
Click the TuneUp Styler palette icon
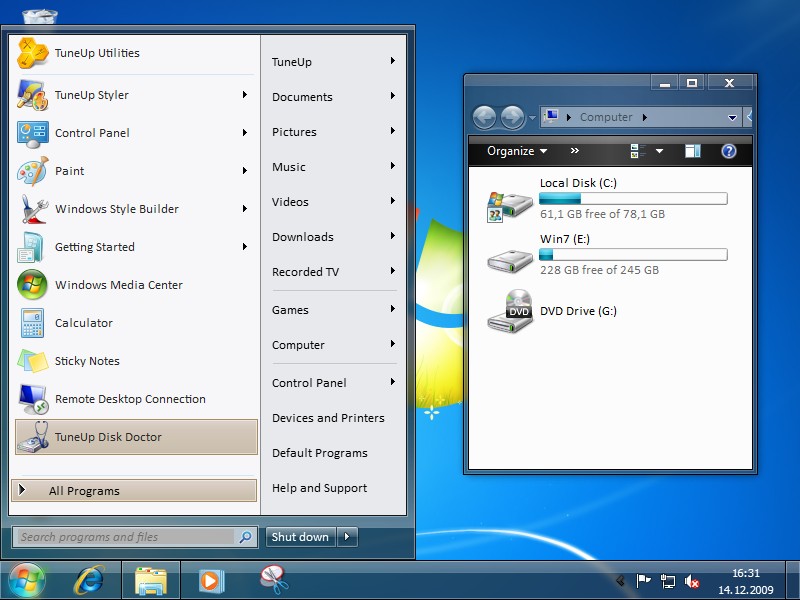click(32, 95)
